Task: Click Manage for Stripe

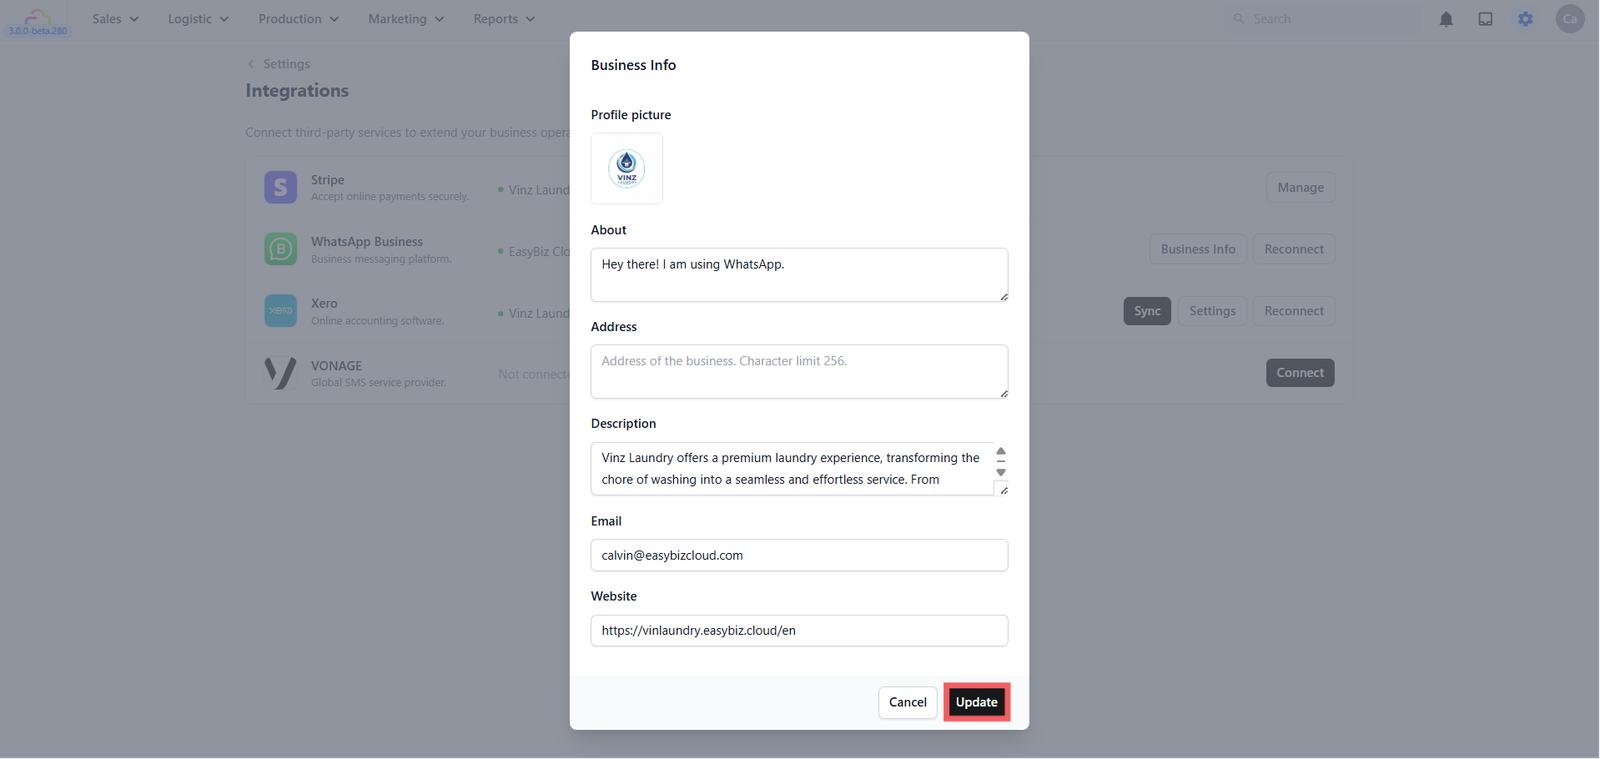Action: [1300, 187]
